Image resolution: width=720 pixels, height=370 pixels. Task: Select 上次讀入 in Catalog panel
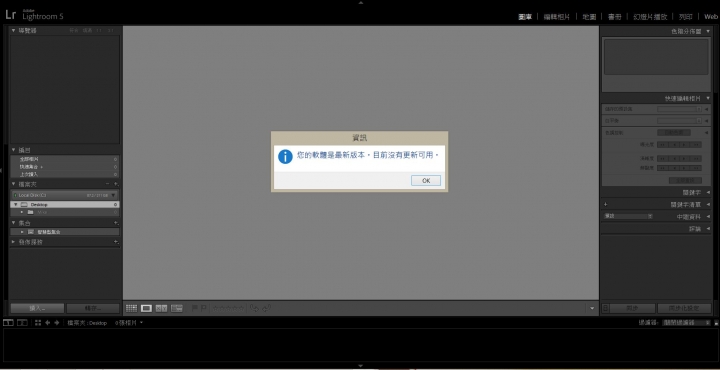click(x=65, y=174)
